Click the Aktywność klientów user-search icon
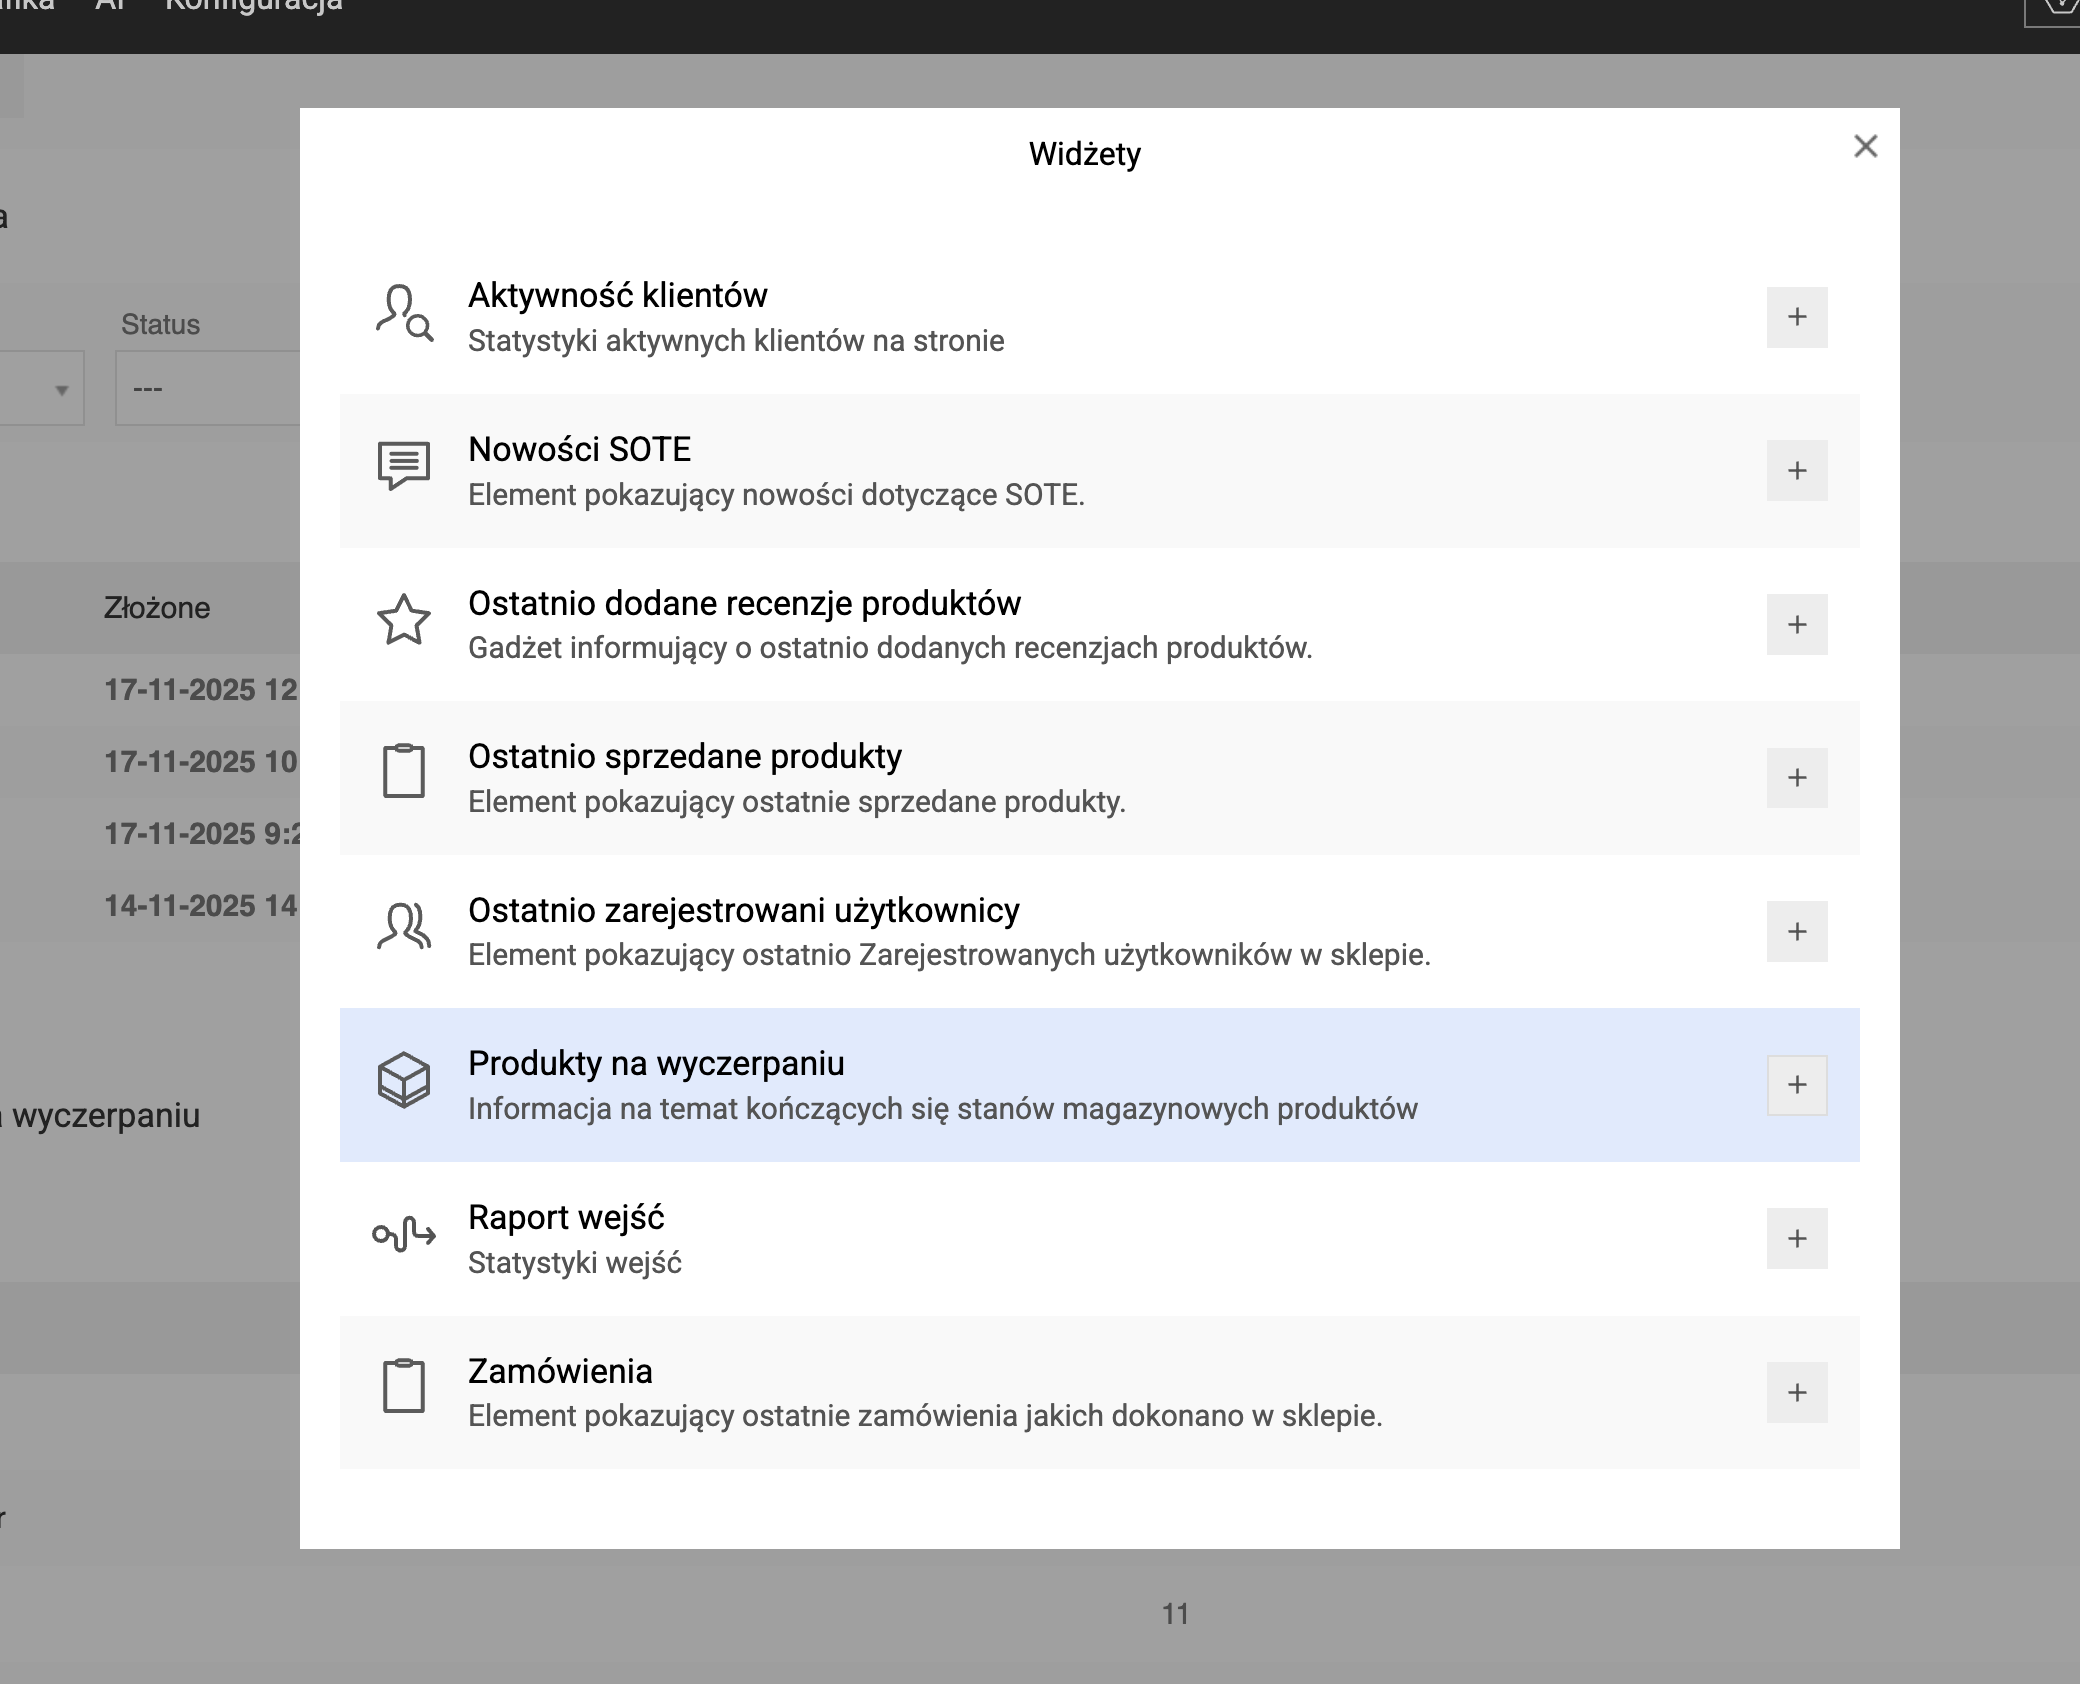Image resolution: width=2080 pixels, height=1684 pixels. coord(404,314)
